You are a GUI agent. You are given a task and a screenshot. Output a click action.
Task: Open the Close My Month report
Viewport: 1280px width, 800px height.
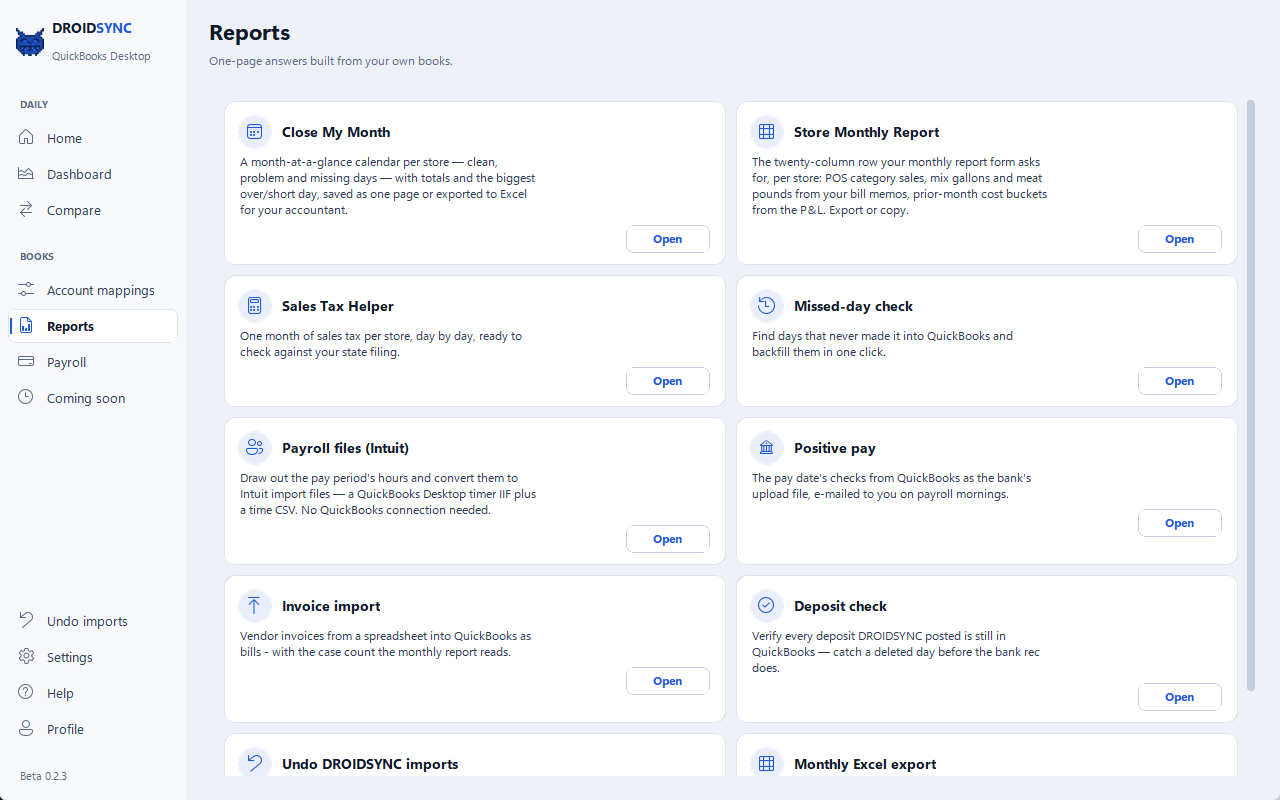[x=668, y=239]
